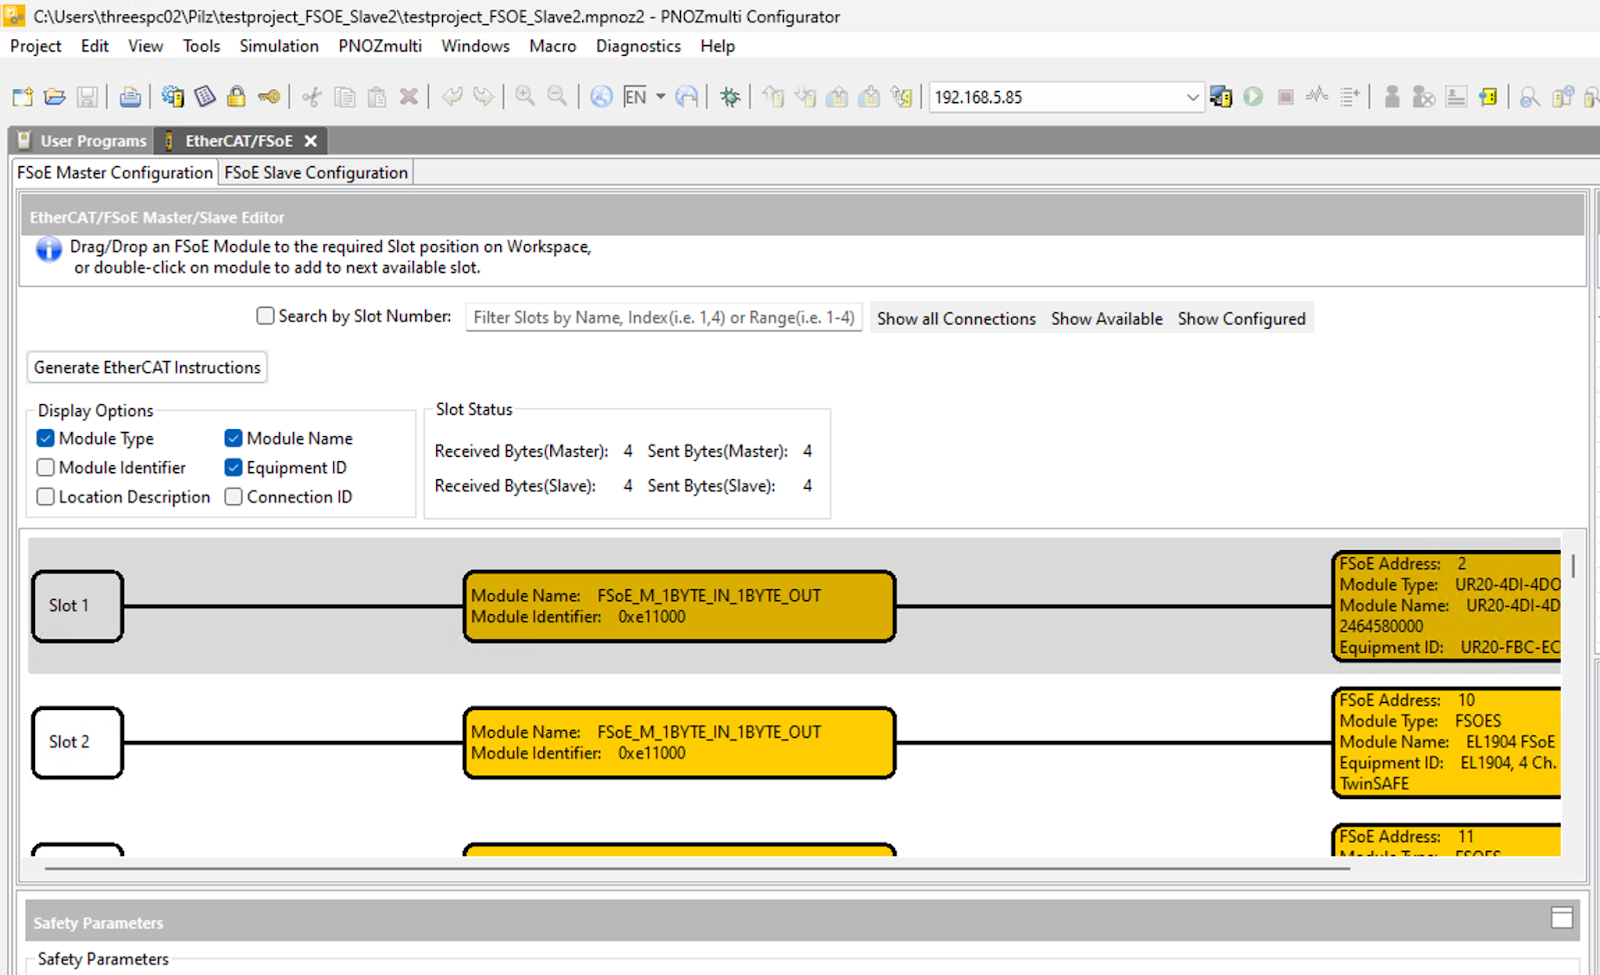Click the New Project toolbar icon
The image size is (1600, 975).
pyautogui.click(x=22, y=97)
